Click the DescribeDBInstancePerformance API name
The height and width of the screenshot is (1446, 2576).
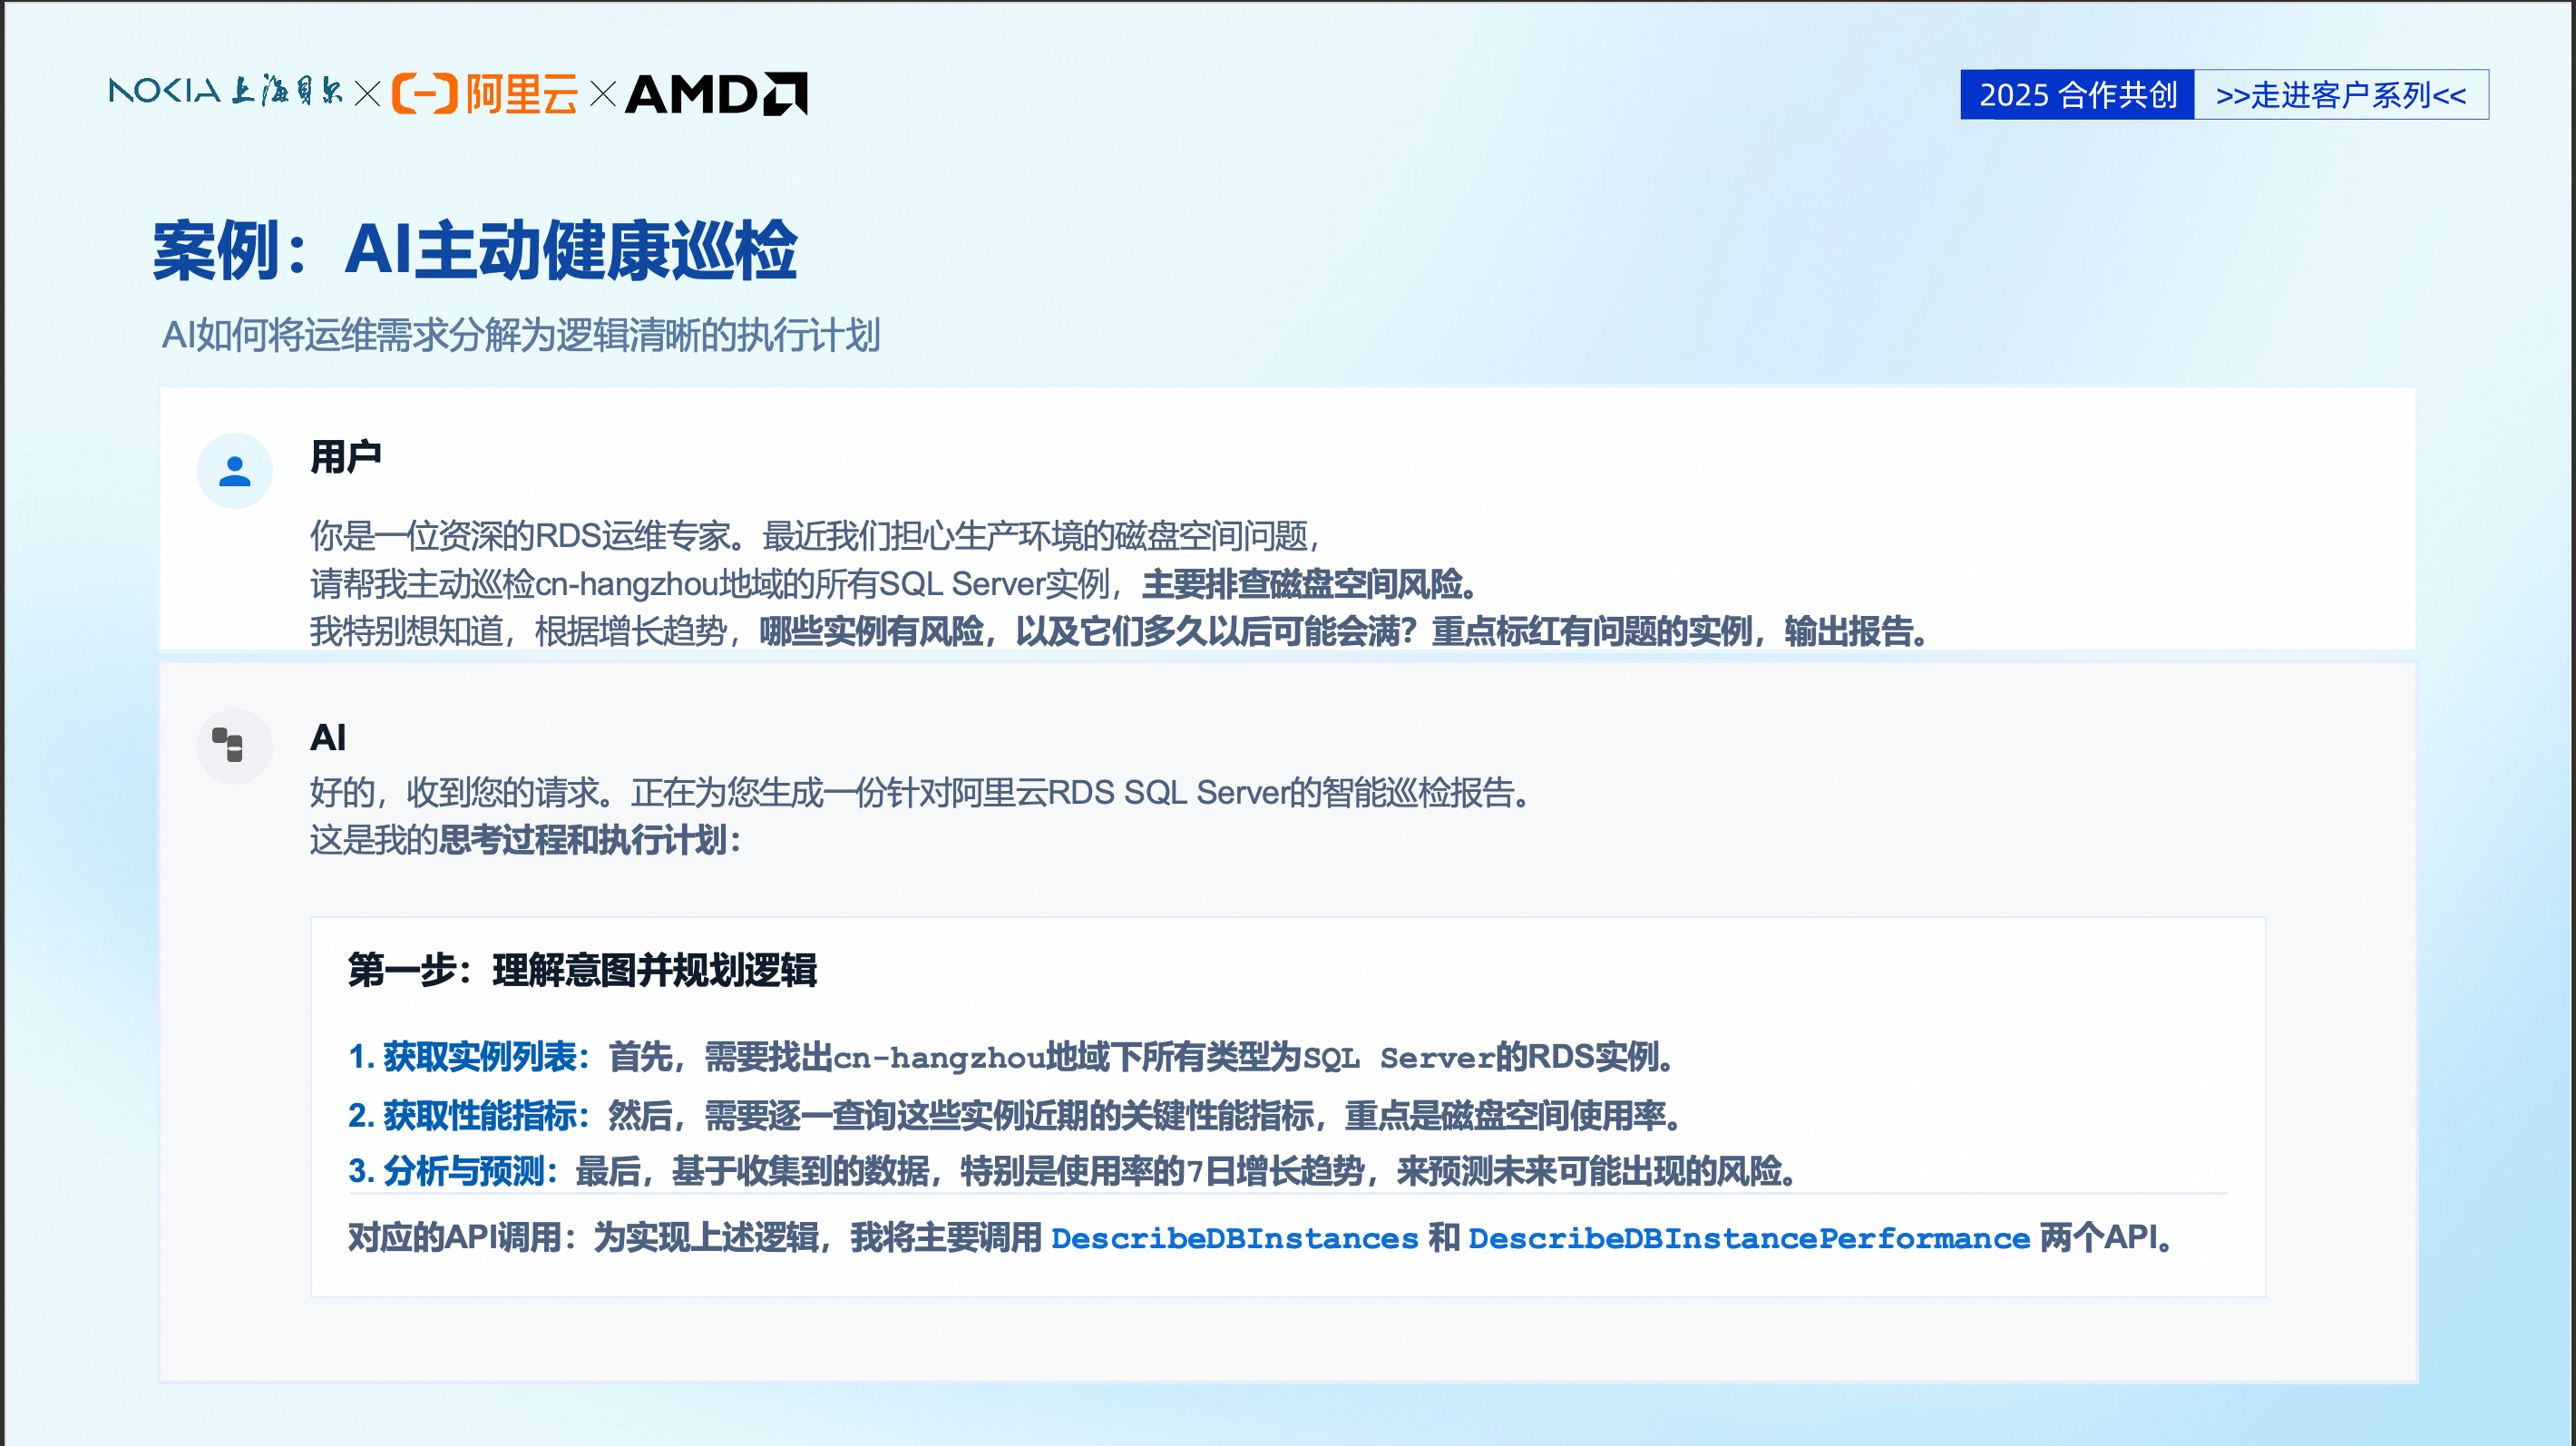[x=1748, y=1238]
